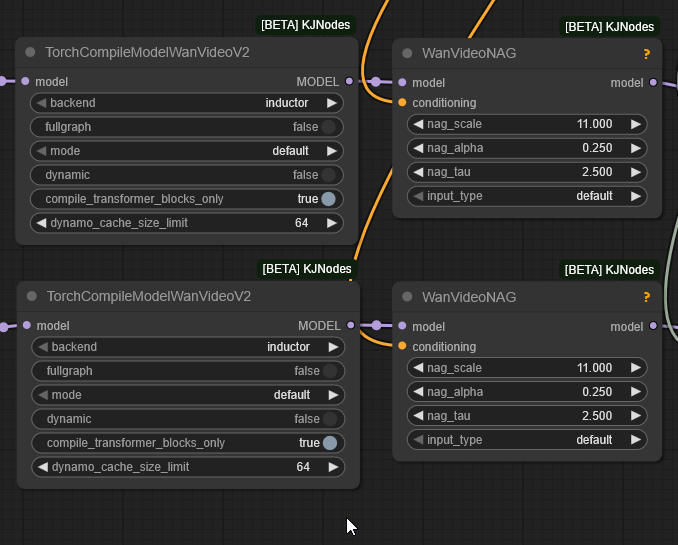
Task: Click MODEL output port of top TorchCompile node
Action: (348, 81)
